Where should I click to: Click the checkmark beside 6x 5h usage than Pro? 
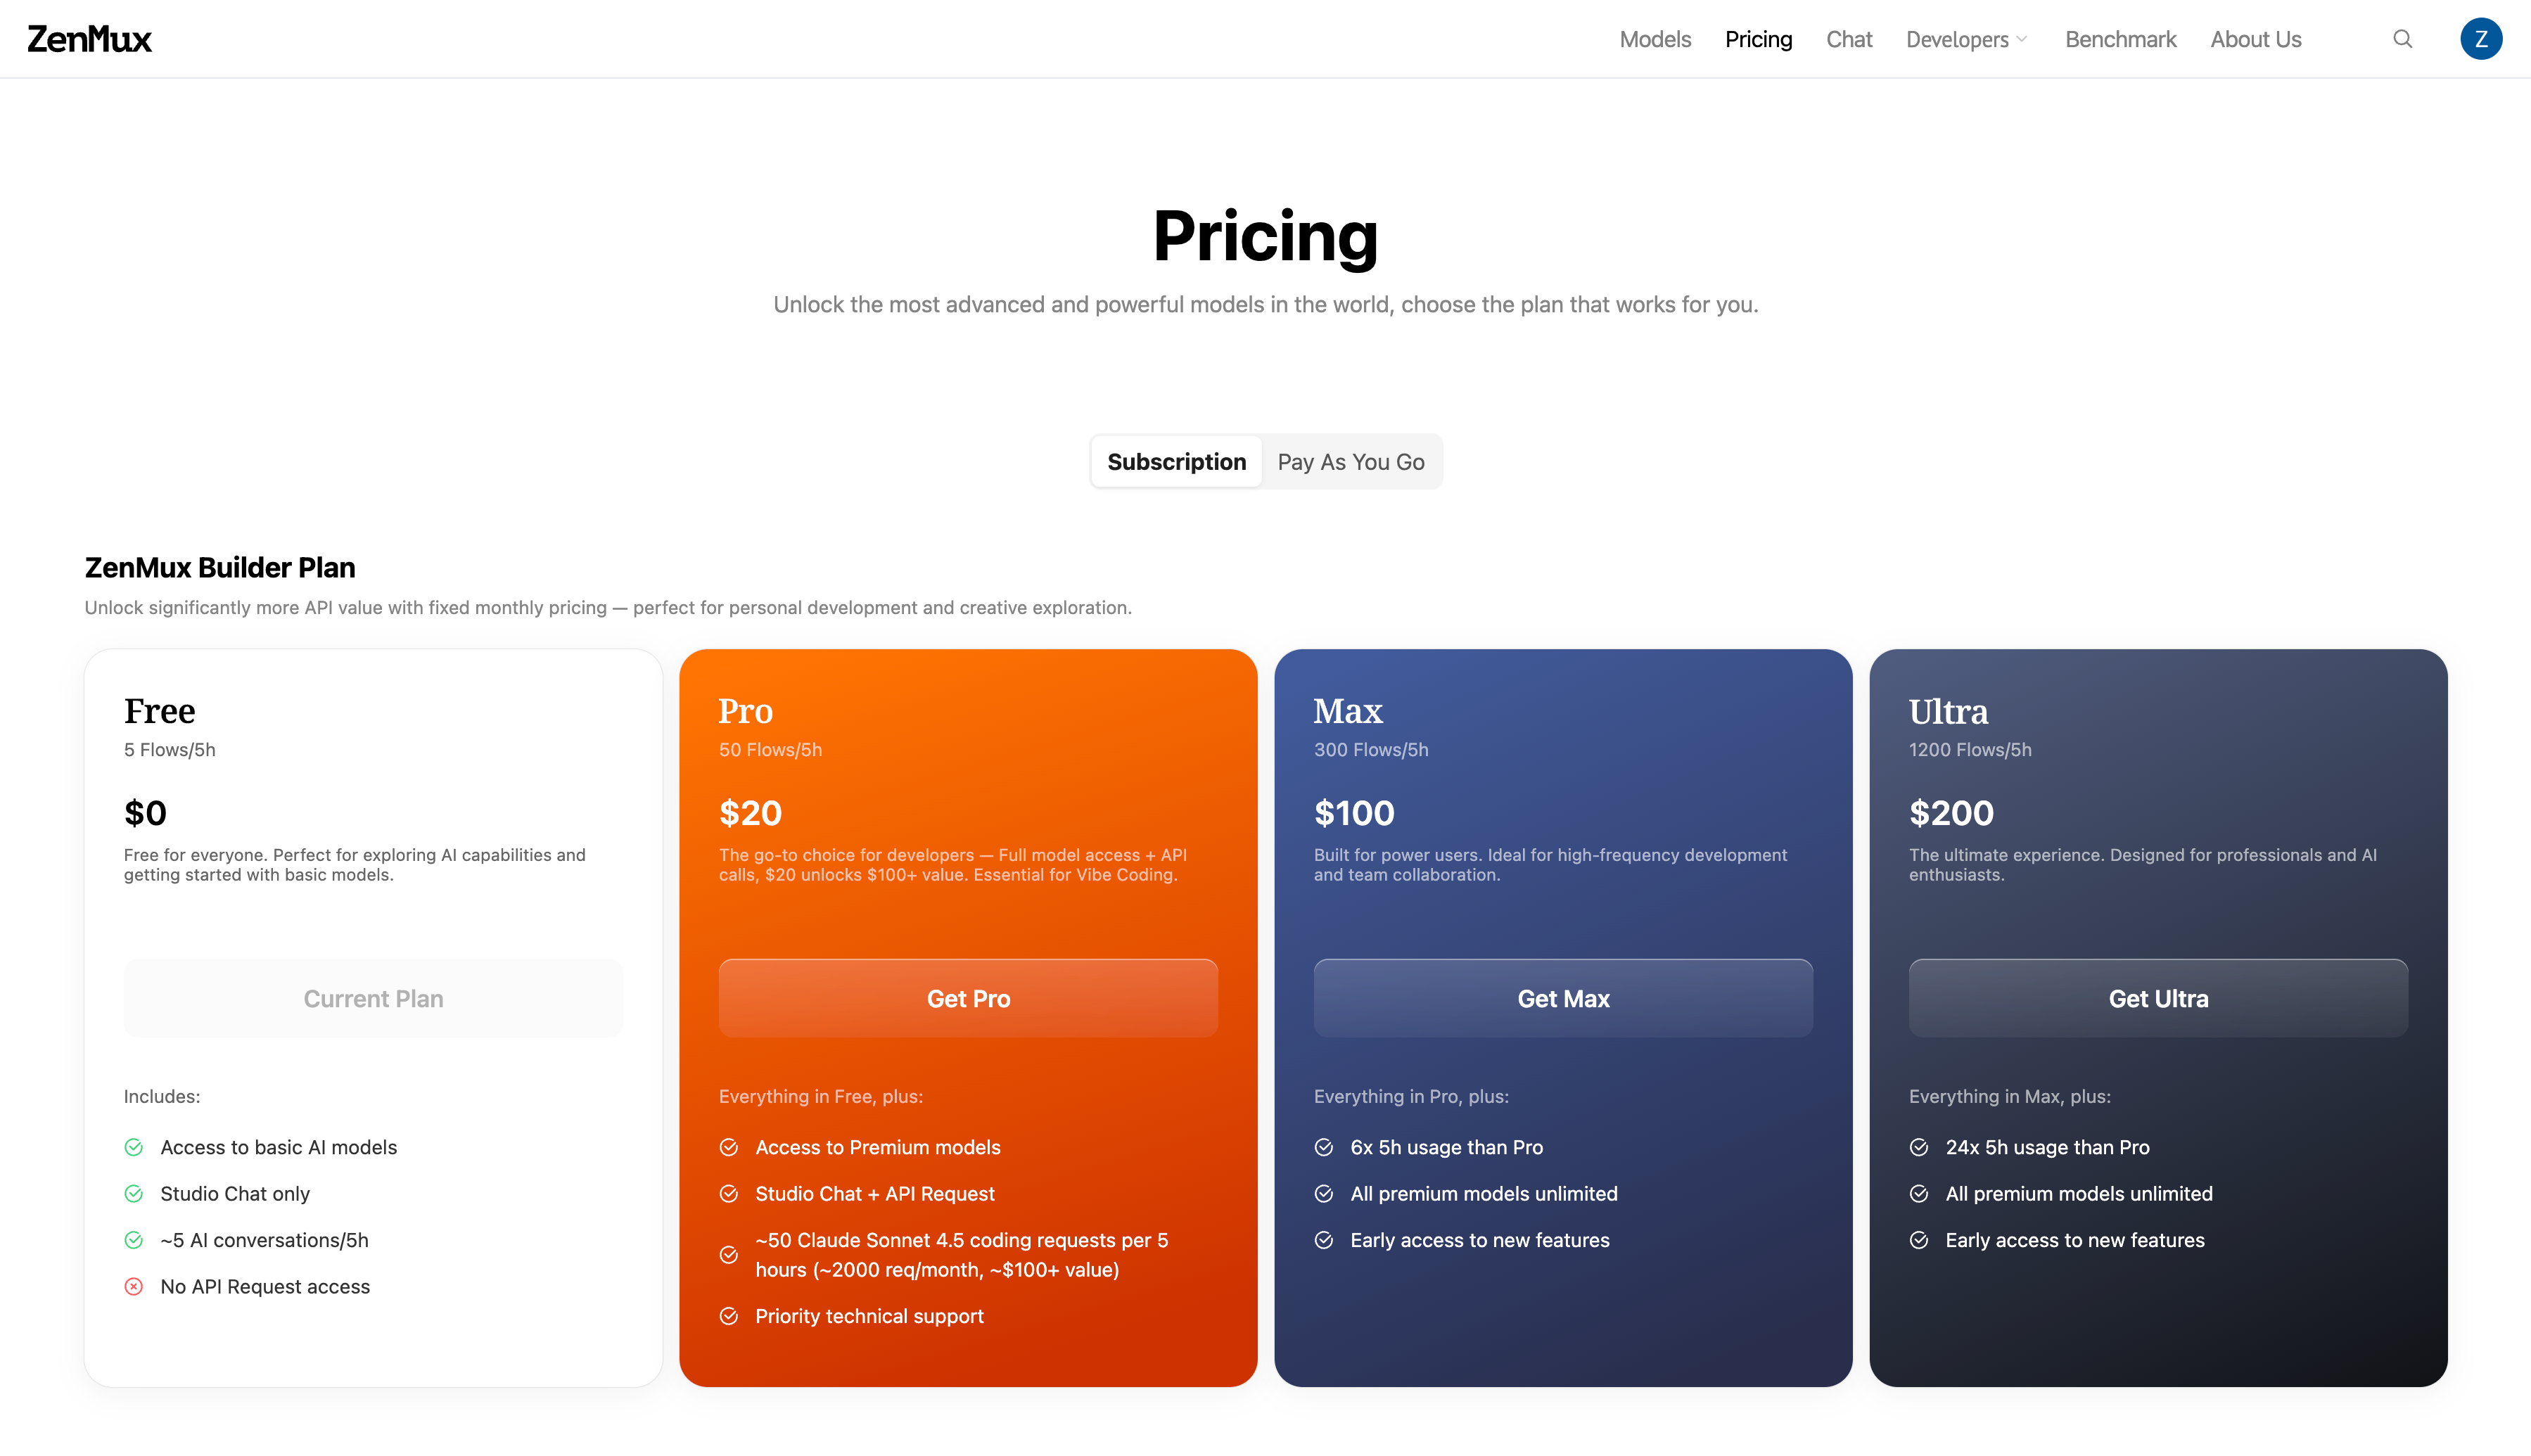point(1324,1148)
